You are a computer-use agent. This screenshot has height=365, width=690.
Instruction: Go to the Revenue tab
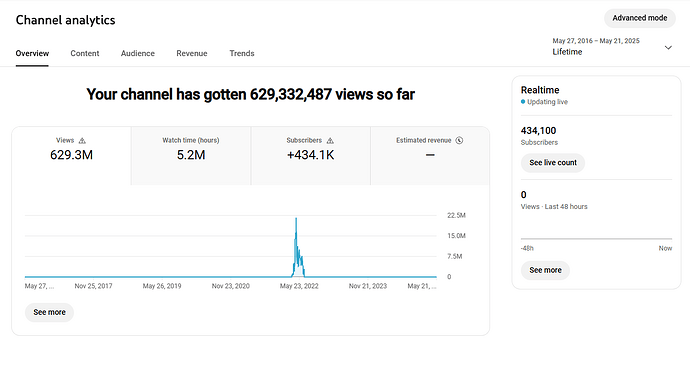coord(192,53)
